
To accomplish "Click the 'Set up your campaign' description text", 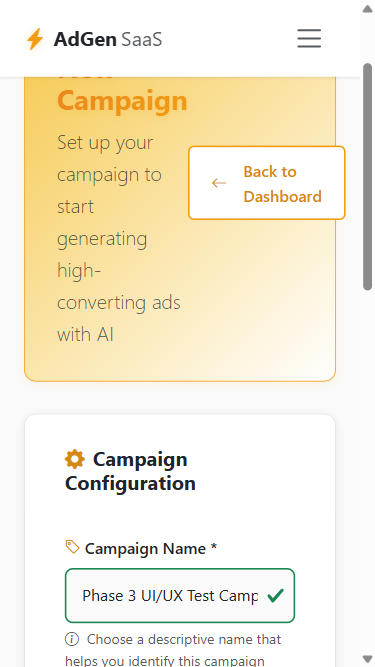I will [119, 238].
